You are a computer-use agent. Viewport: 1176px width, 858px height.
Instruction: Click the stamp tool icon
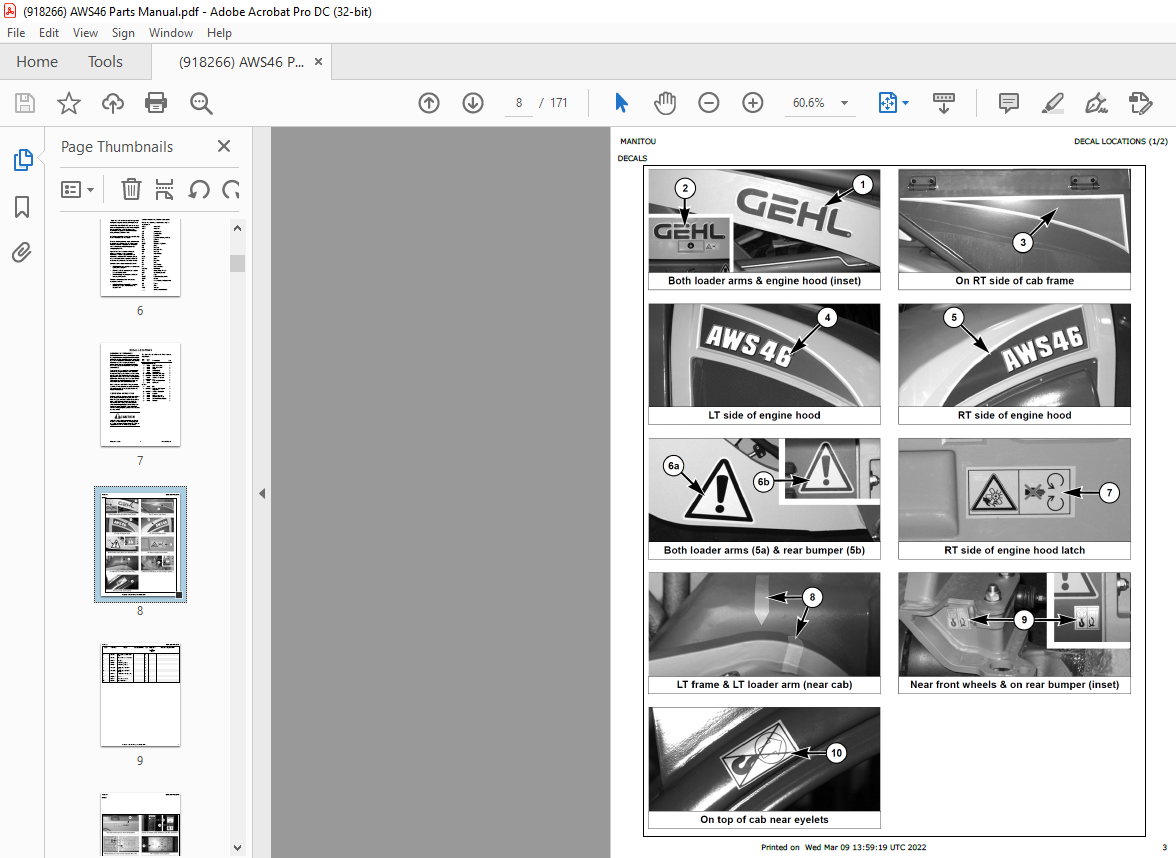pyautogui.click(x=1140, y=103)
